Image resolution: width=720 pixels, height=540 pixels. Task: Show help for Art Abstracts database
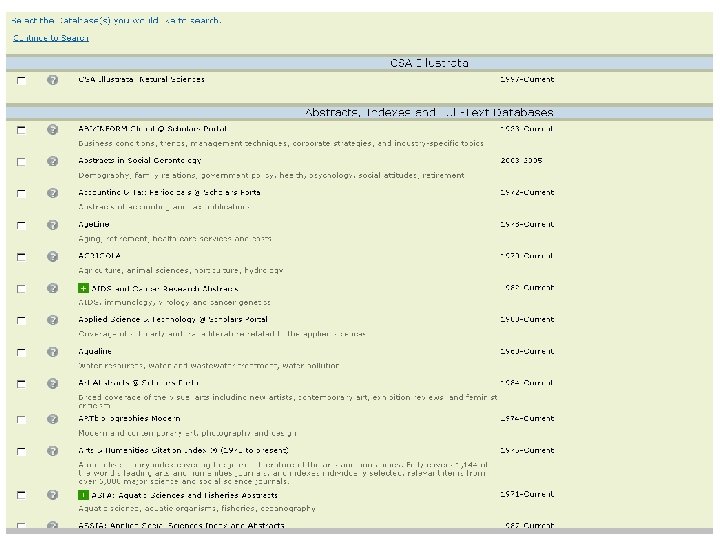coord(52,383)
